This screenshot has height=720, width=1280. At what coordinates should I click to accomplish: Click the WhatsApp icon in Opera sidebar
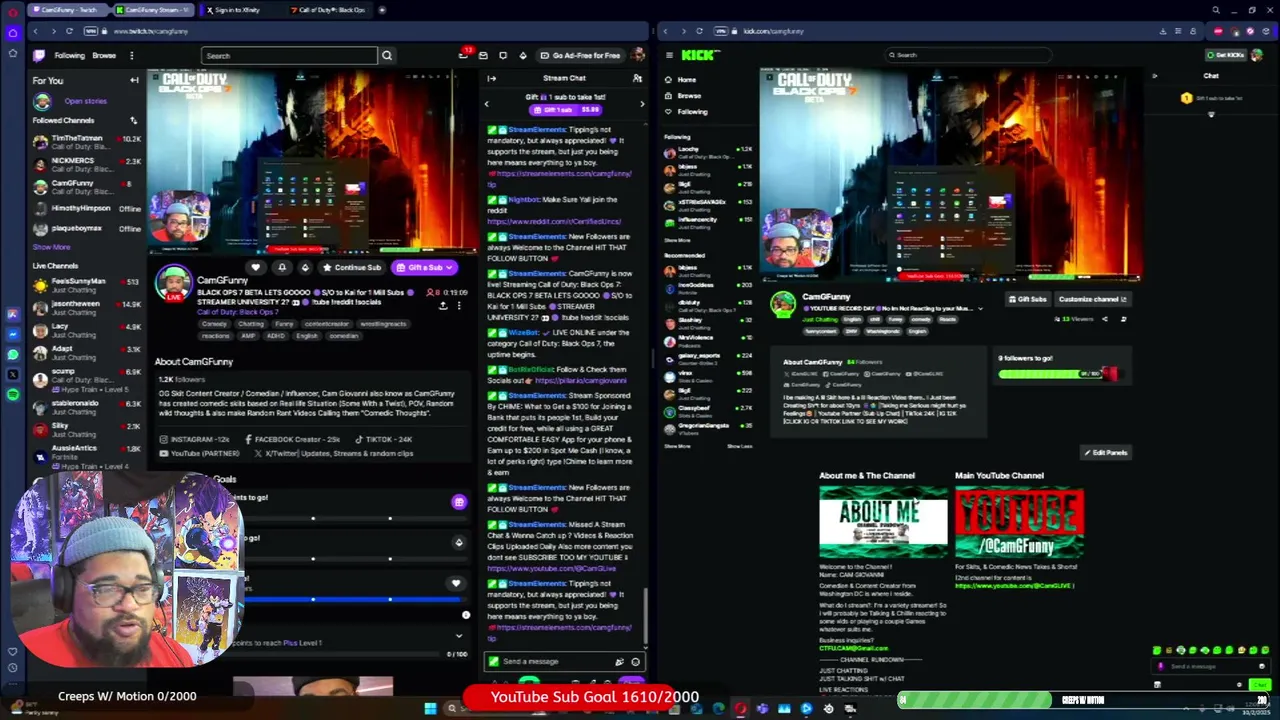[12, 354]
